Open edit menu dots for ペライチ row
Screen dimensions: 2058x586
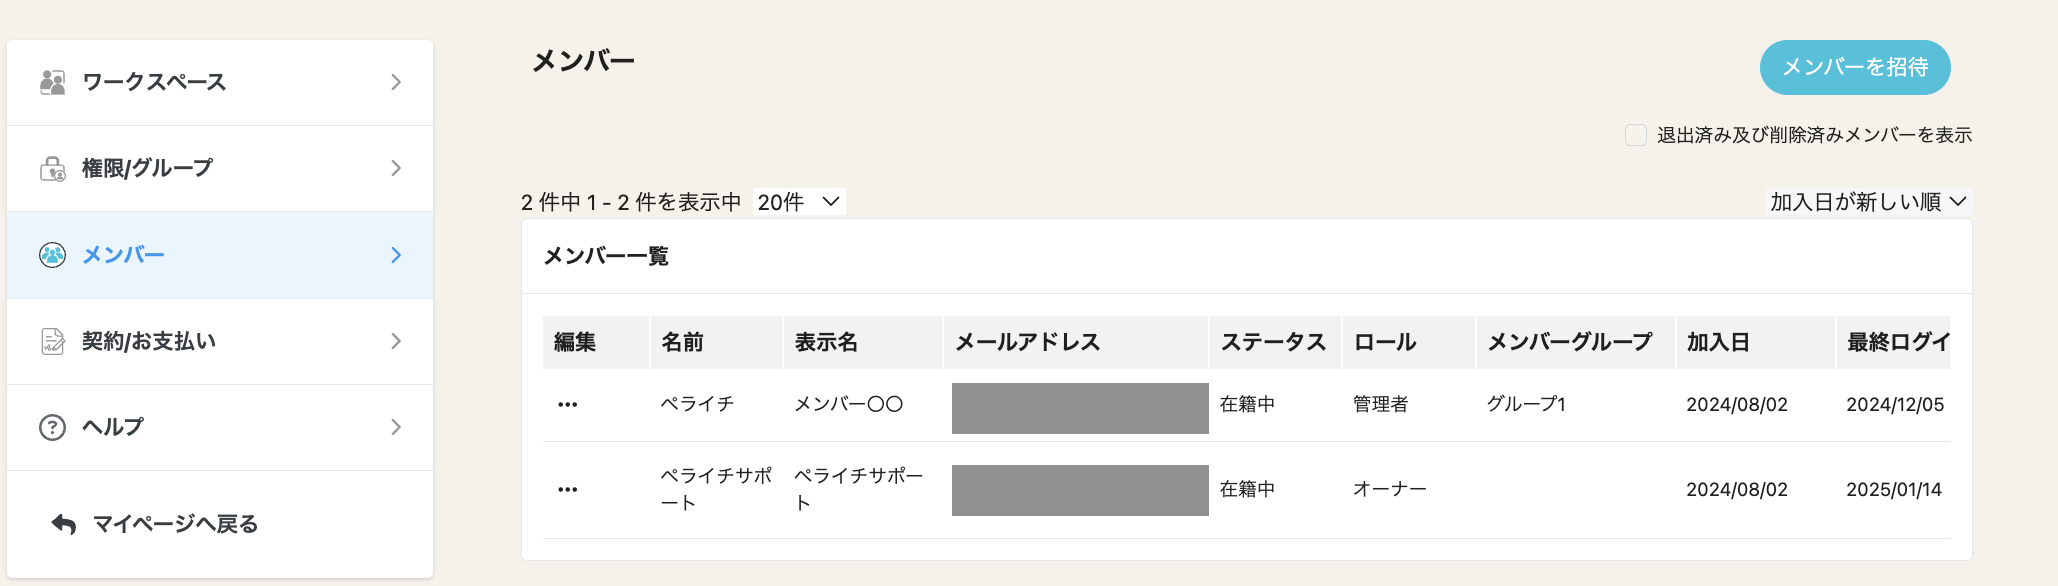pos(568,405)
